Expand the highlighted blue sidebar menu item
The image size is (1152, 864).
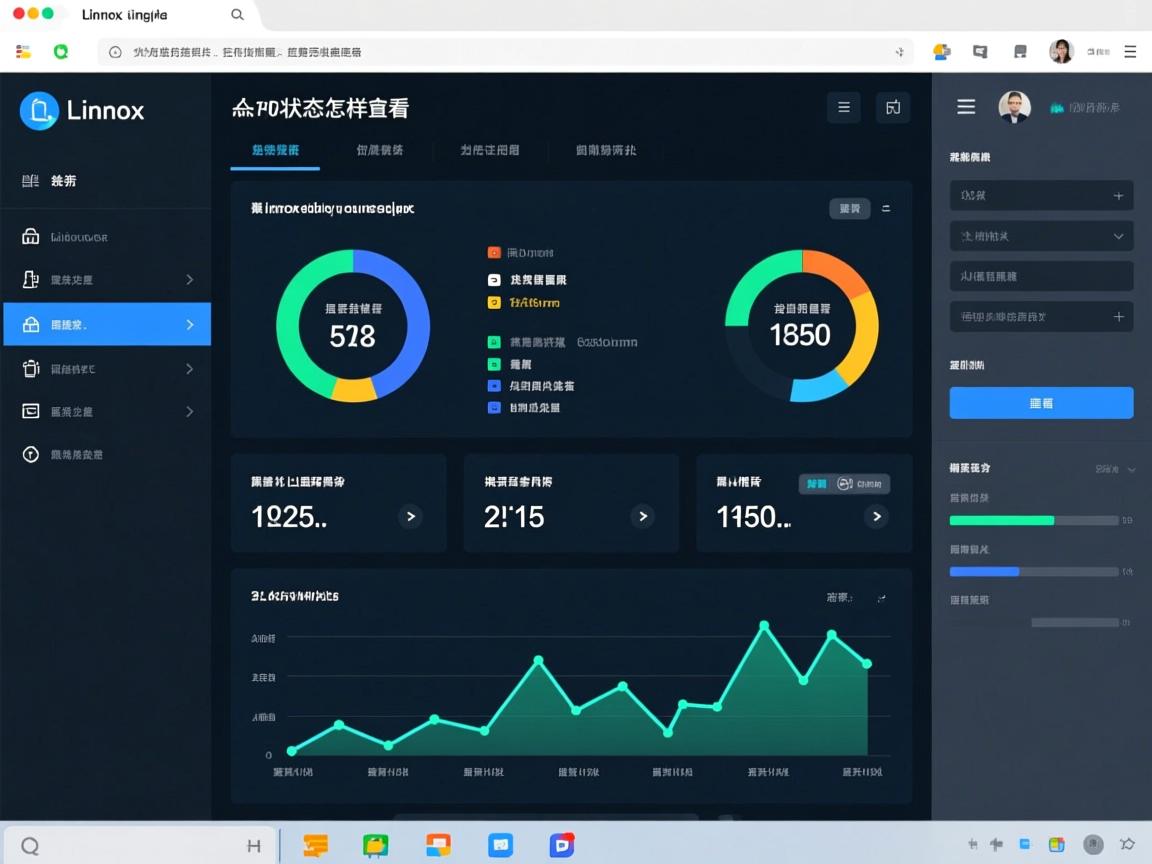click(x=105, y=324)
